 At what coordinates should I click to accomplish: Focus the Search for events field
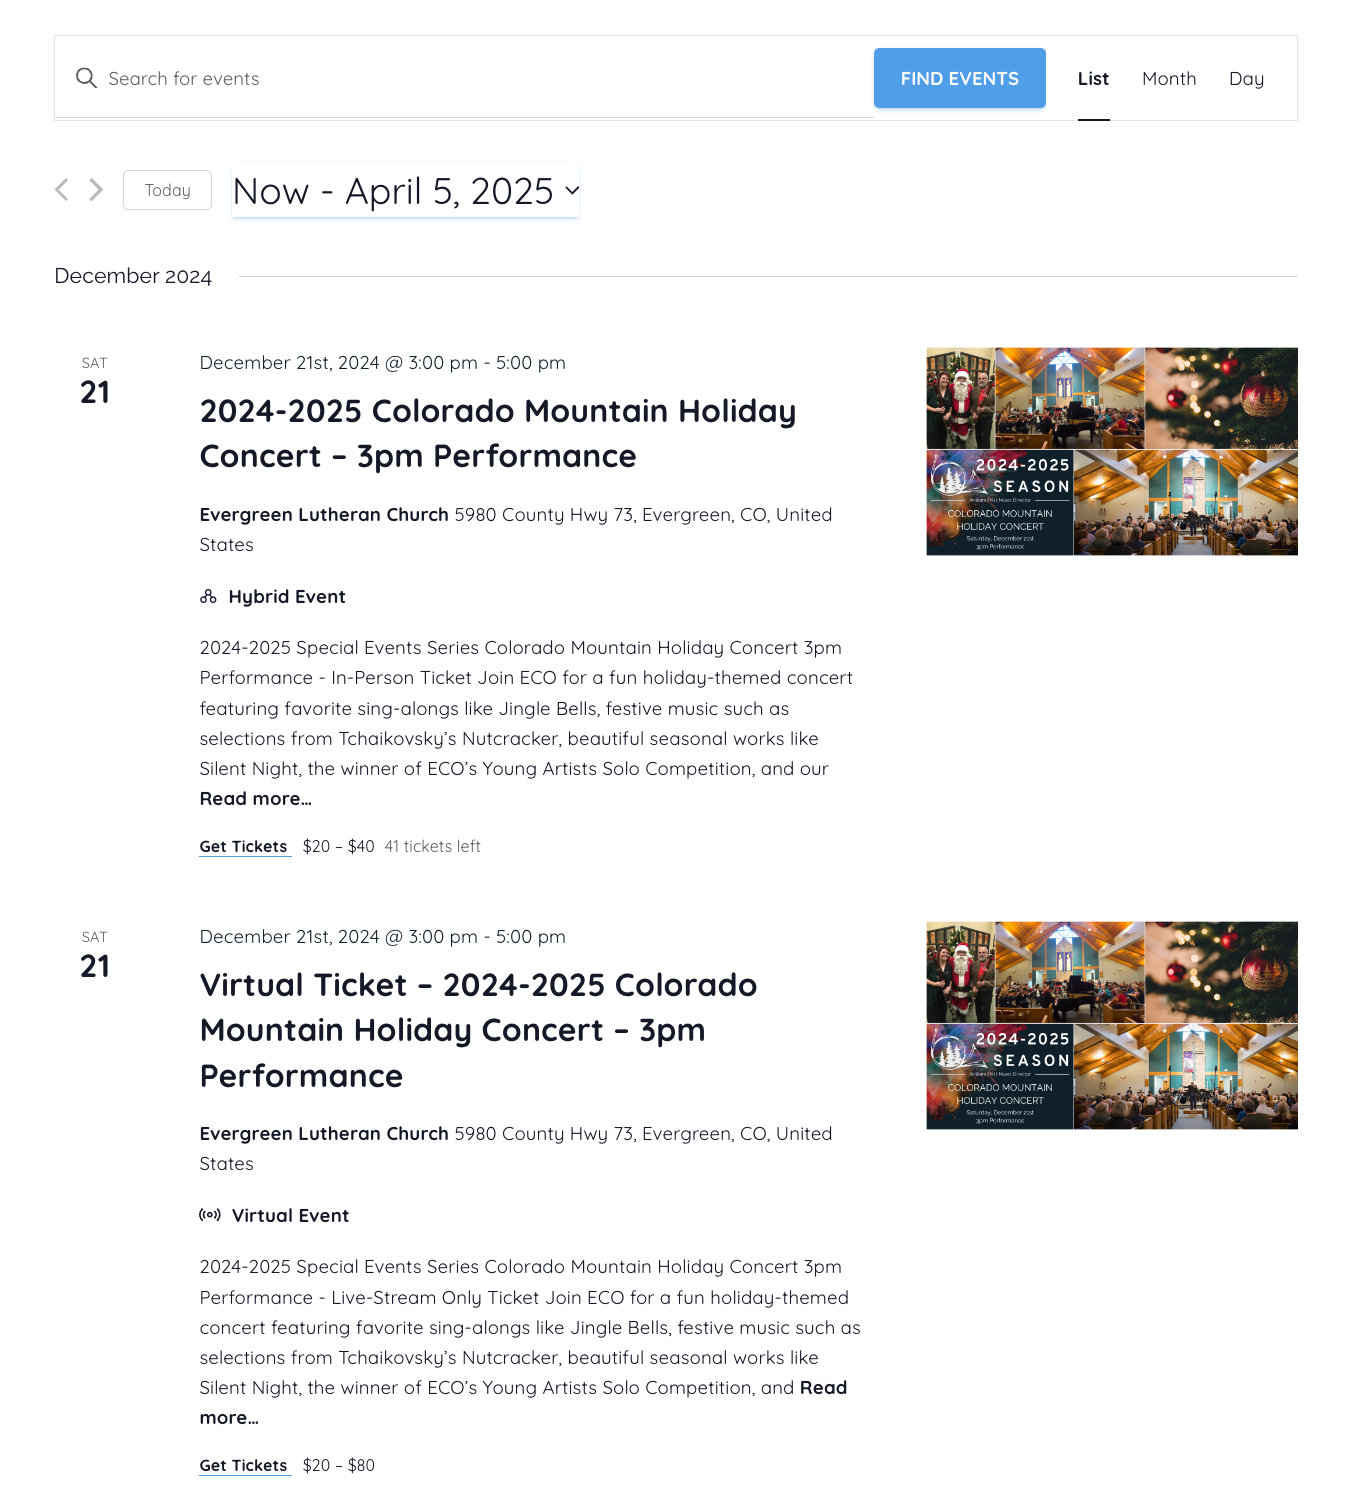point(480,79)
